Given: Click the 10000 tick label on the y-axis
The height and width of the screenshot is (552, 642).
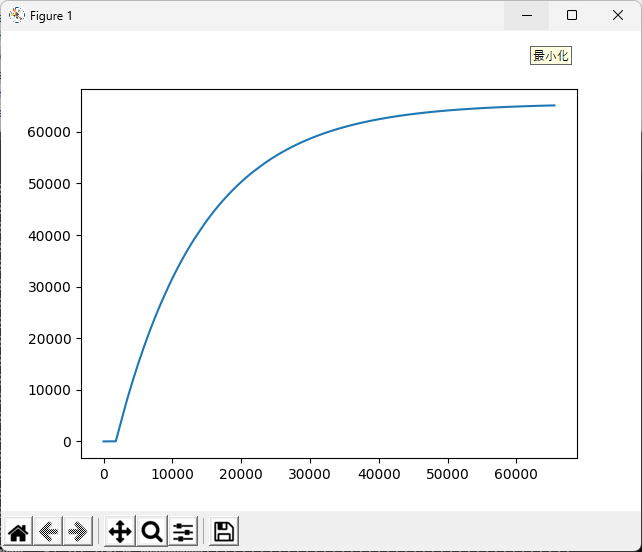Looking at the screenshot, I should 49,390.
